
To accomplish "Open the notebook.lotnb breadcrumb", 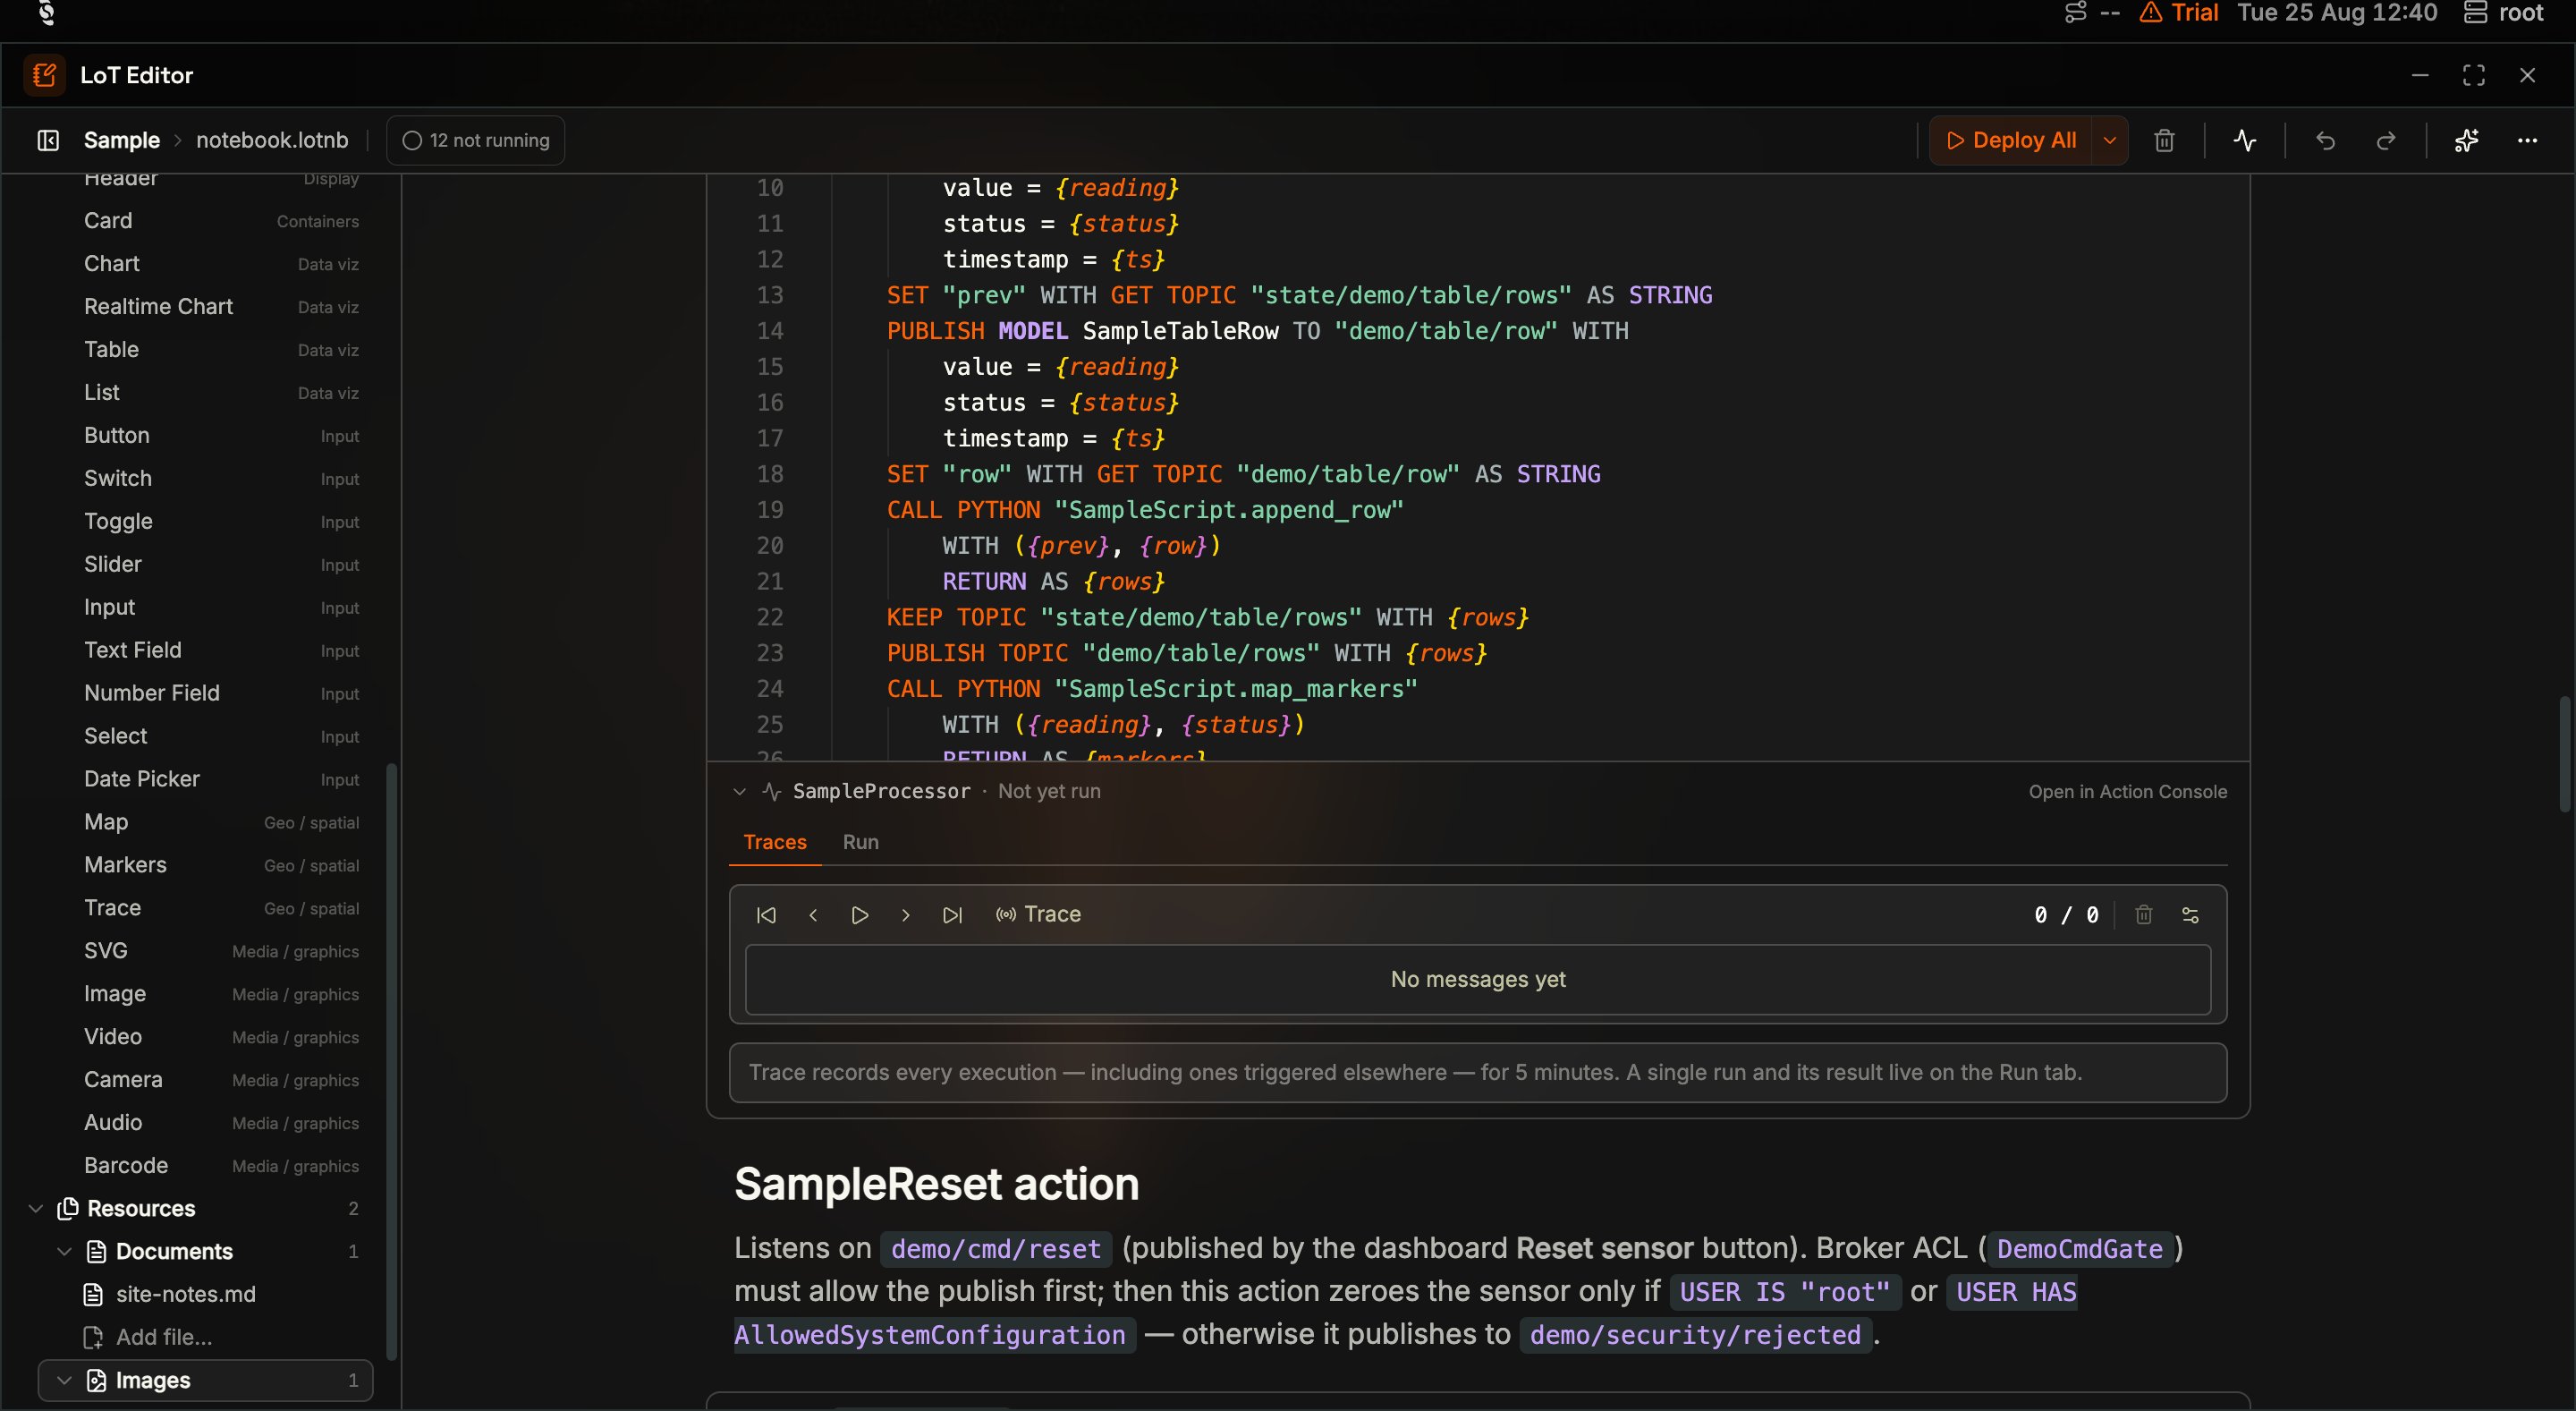I will (x=272, y=140).
